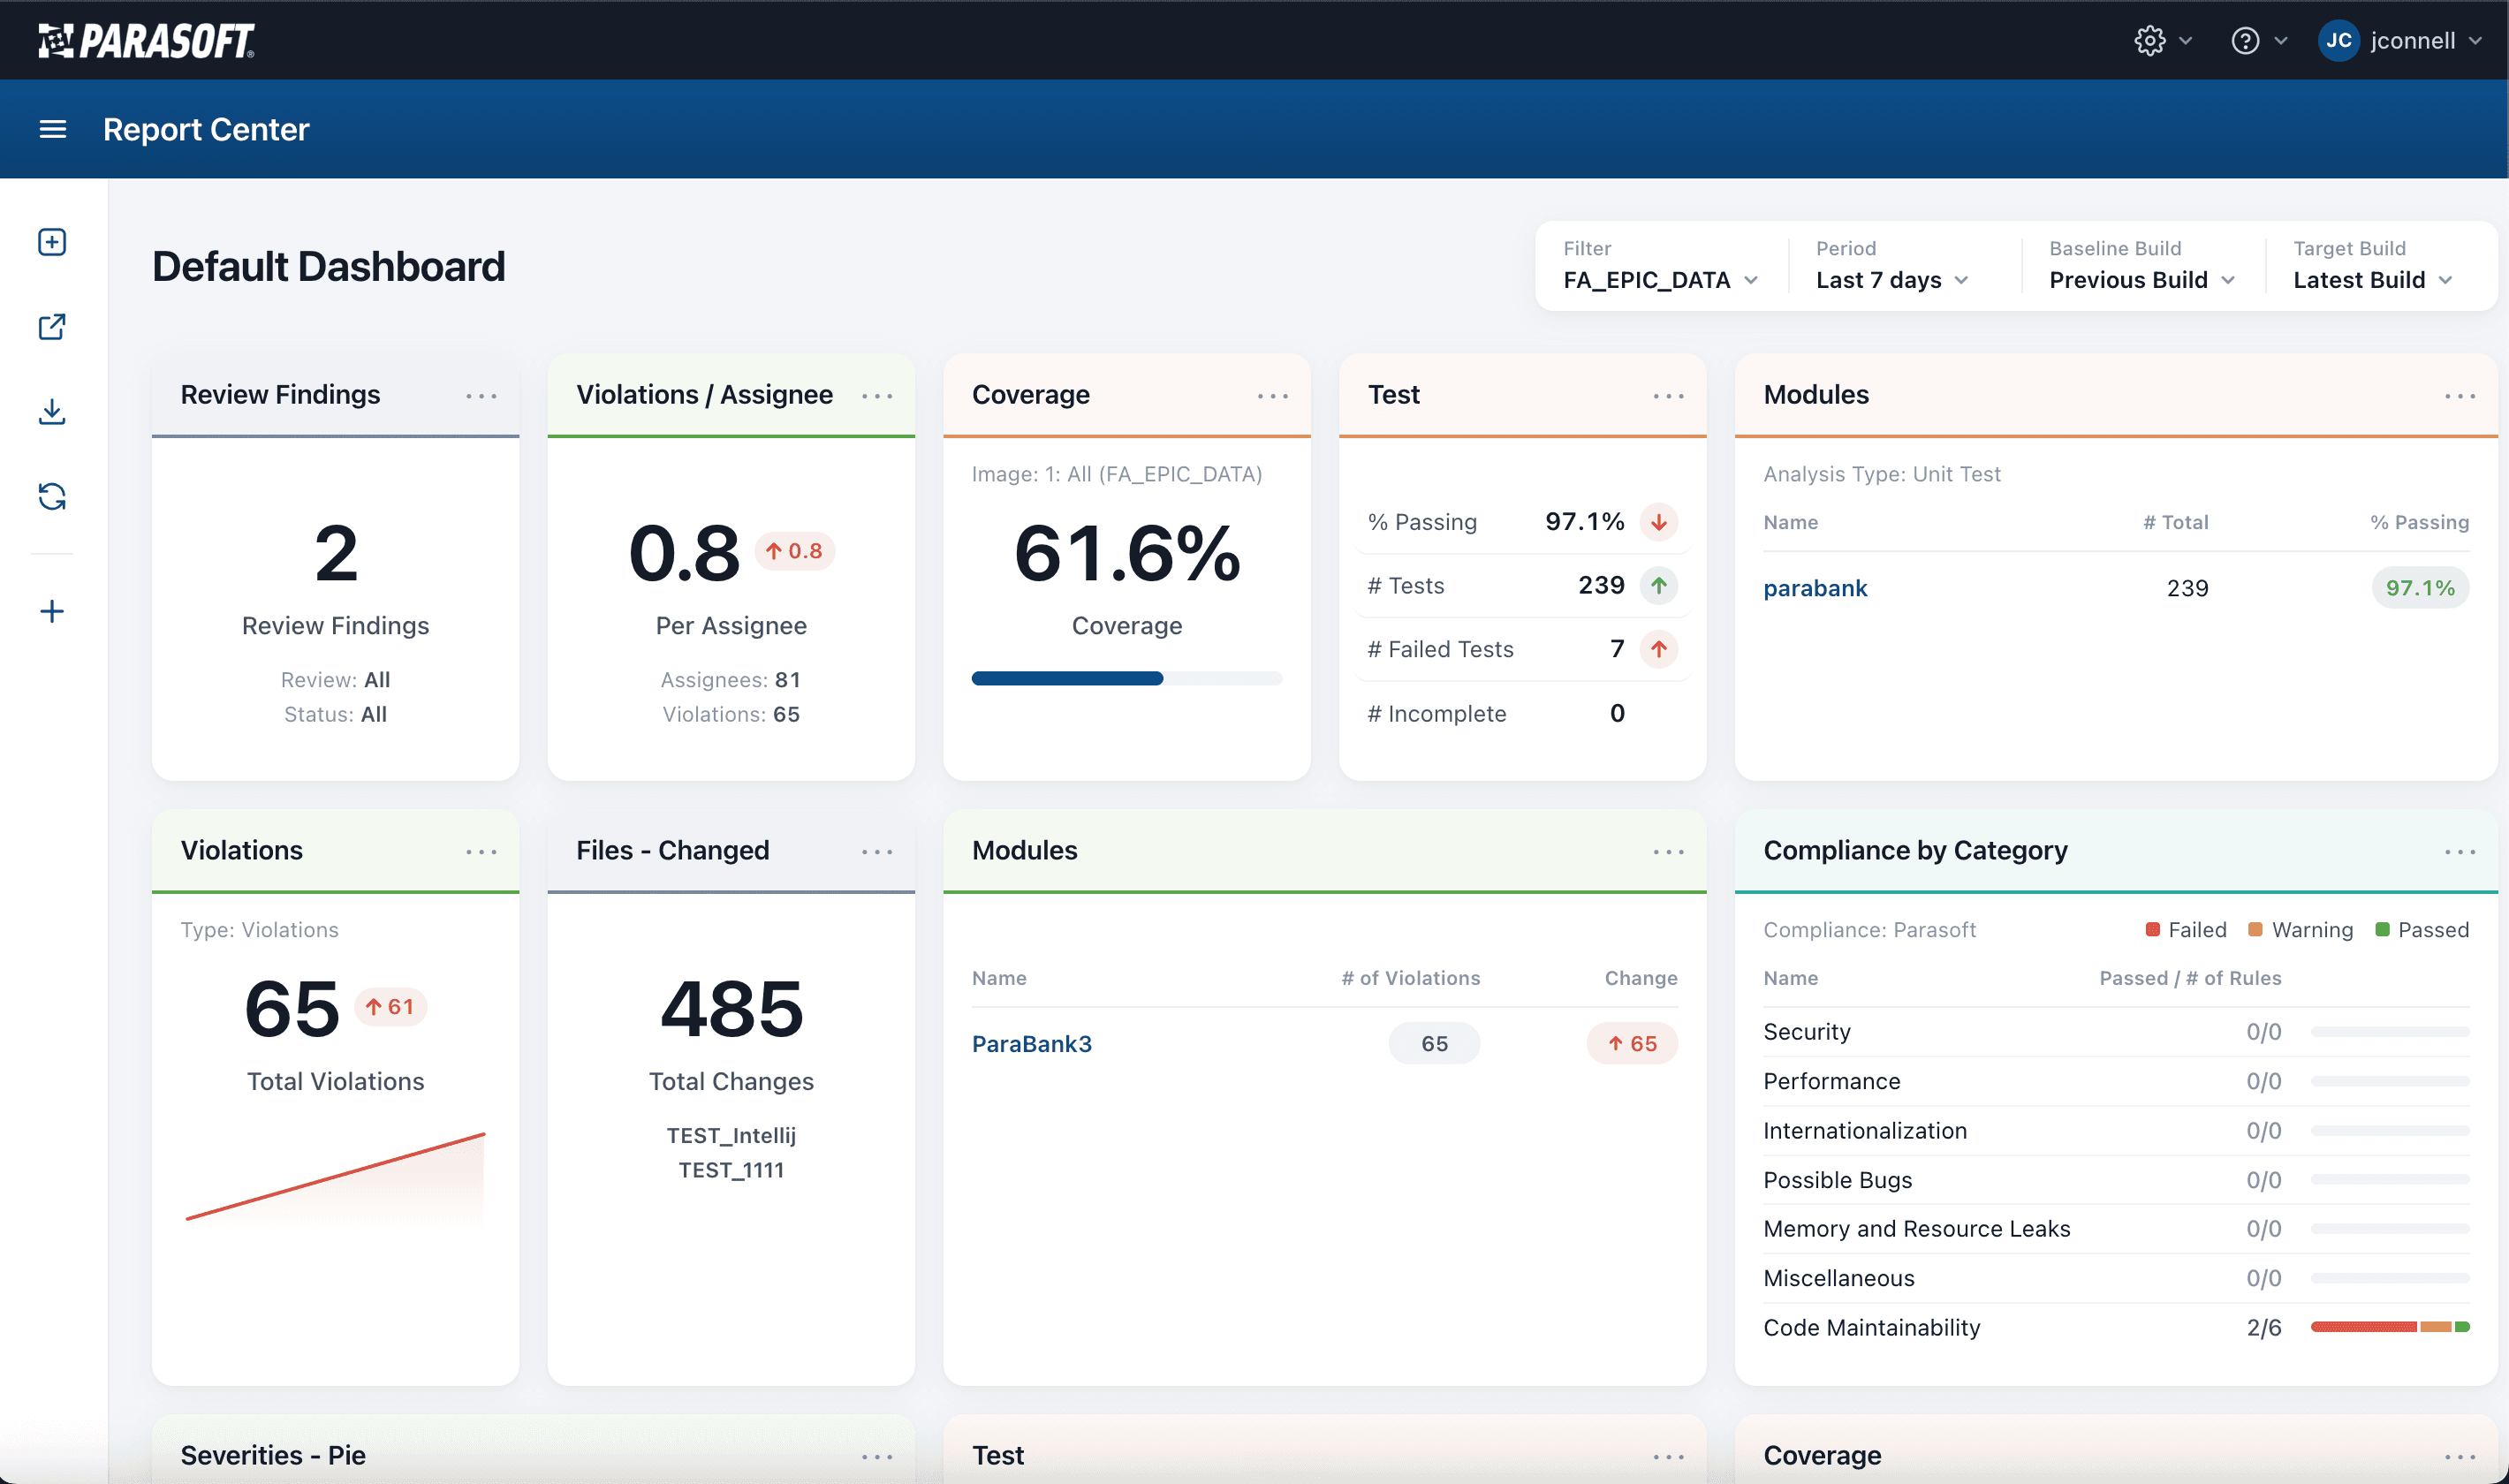
Task: Open the hamburger navigation menu
Action: pyautogui.click(x=53, y=129)
